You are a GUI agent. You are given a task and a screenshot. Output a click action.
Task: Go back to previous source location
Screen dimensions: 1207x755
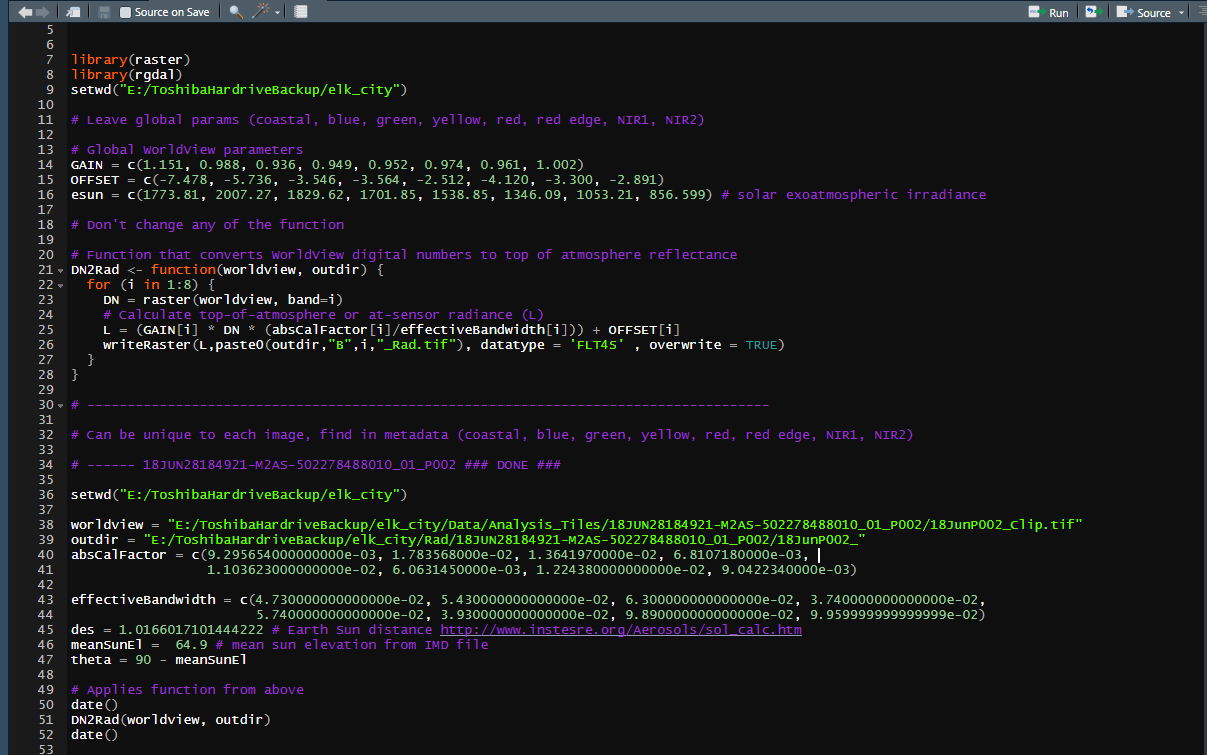click(x=25, y=12)
